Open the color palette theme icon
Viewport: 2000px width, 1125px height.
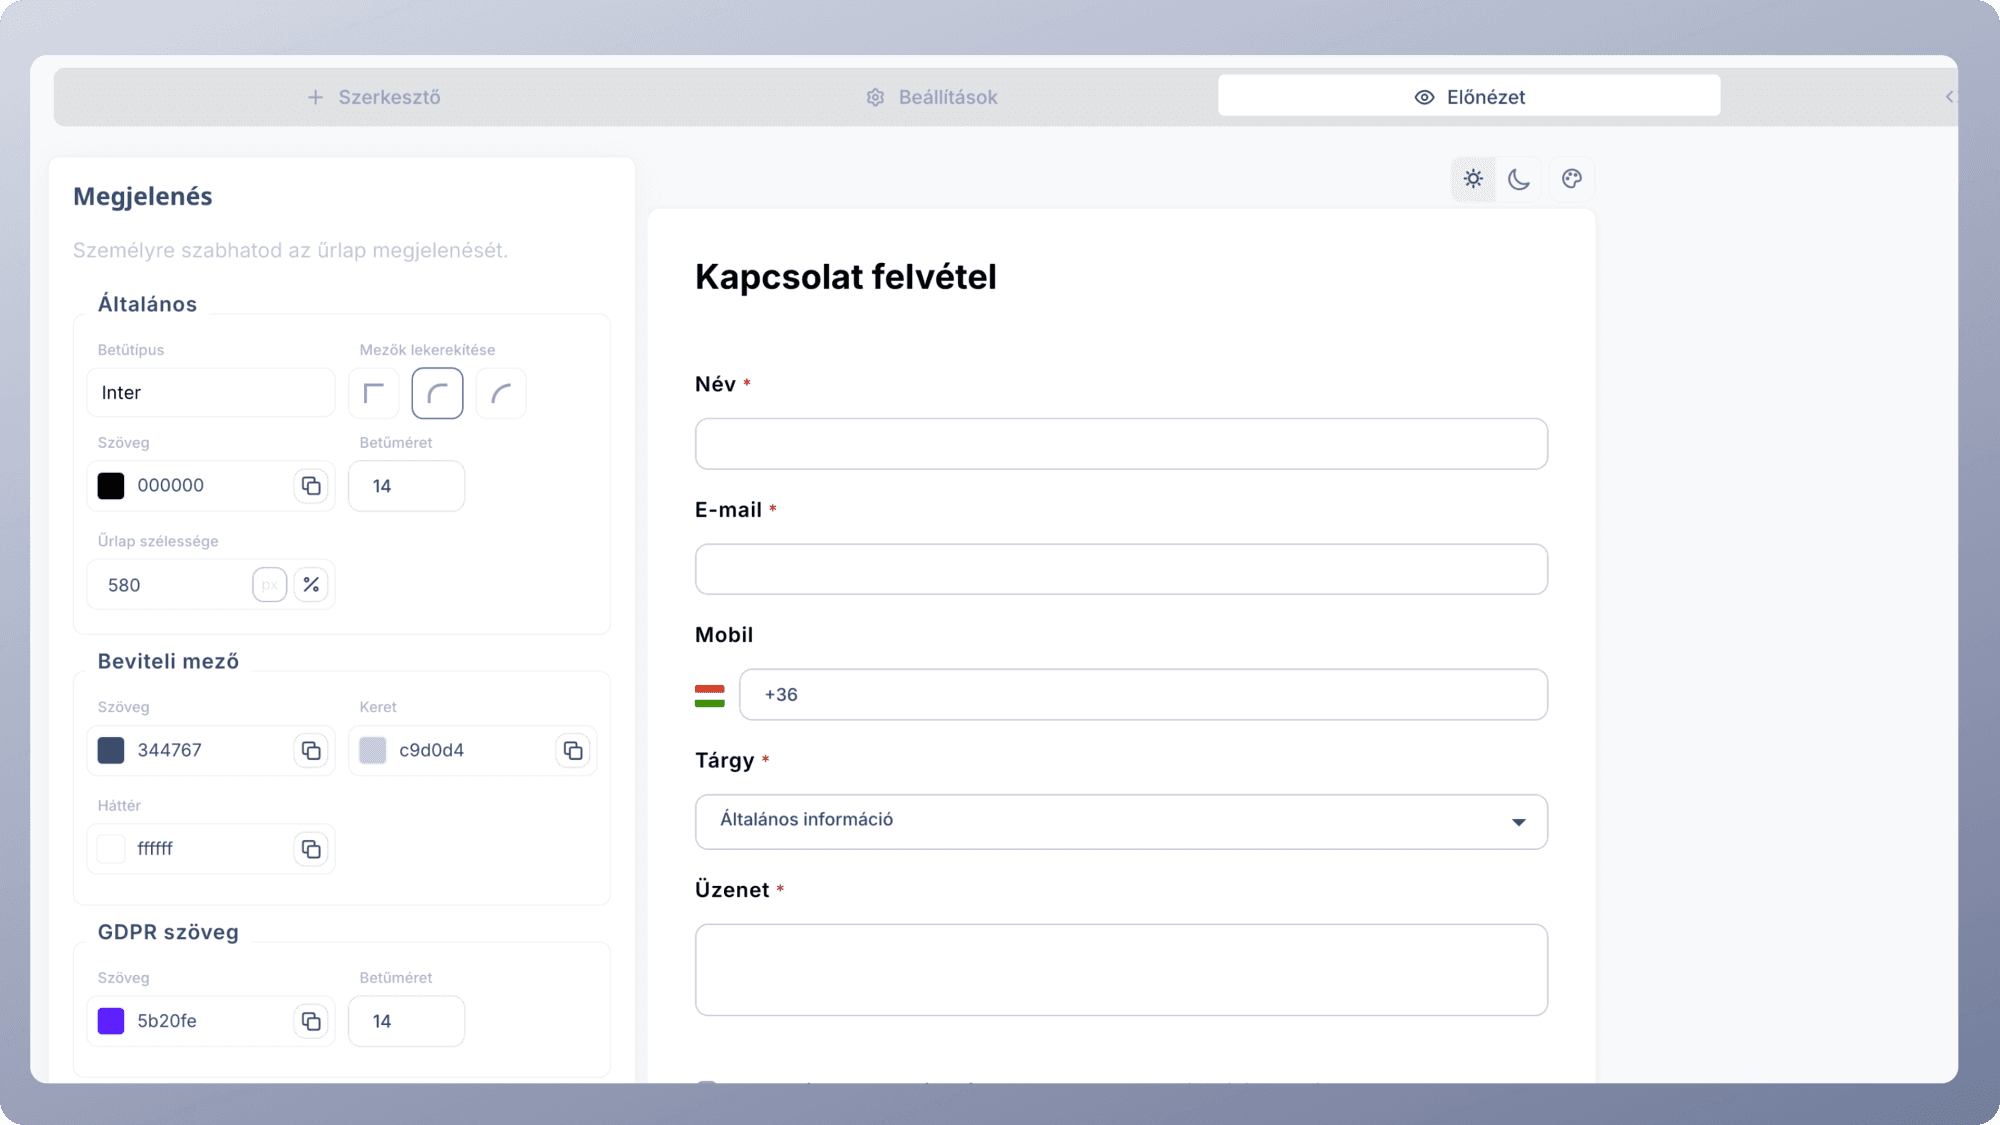[x=1572, y=179]
